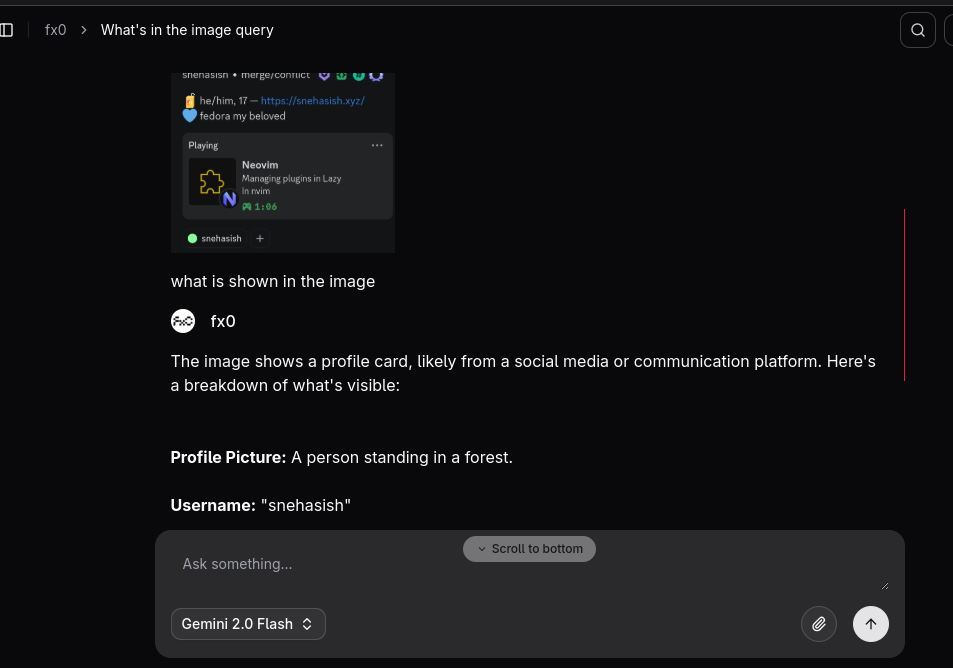The image size is (953, 668).
Task: Click the textarea resize handle
Action: click(885, 586)
